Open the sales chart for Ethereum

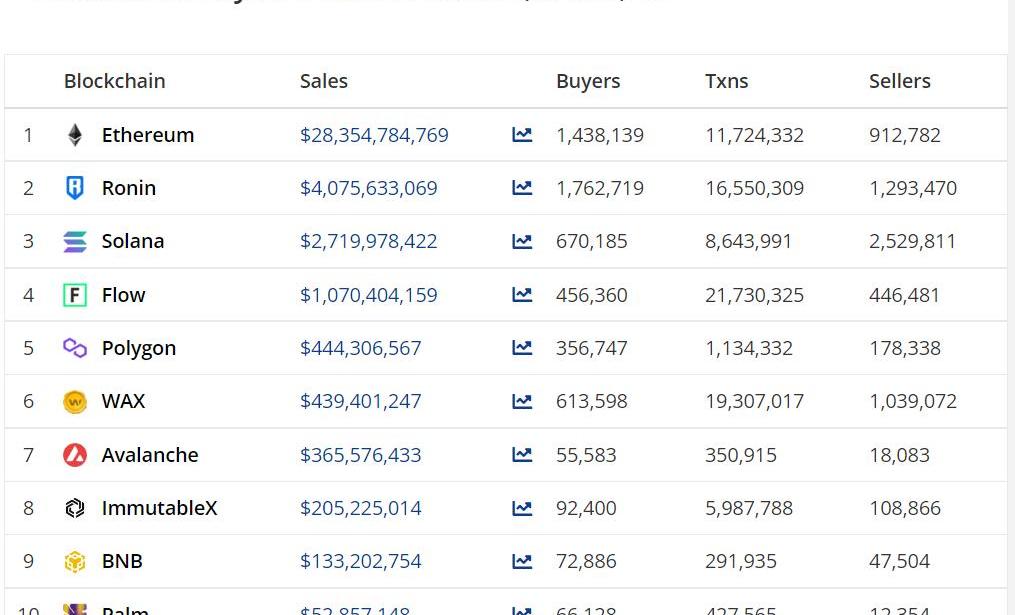[x=522, y=135]
